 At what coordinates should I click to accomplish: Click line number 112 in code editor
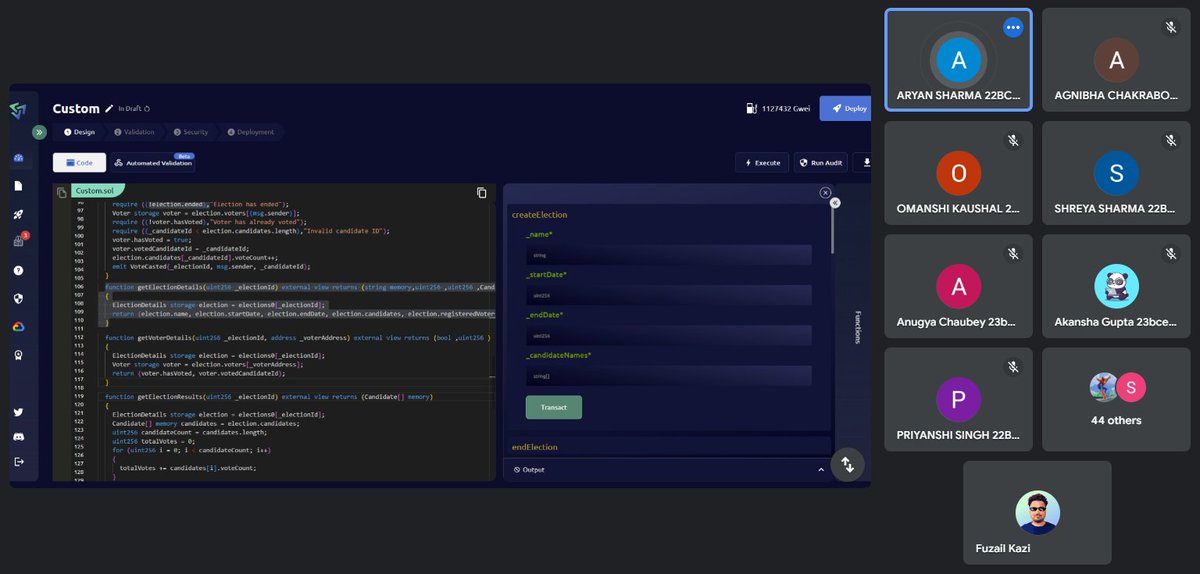click(x=78, y=338)
